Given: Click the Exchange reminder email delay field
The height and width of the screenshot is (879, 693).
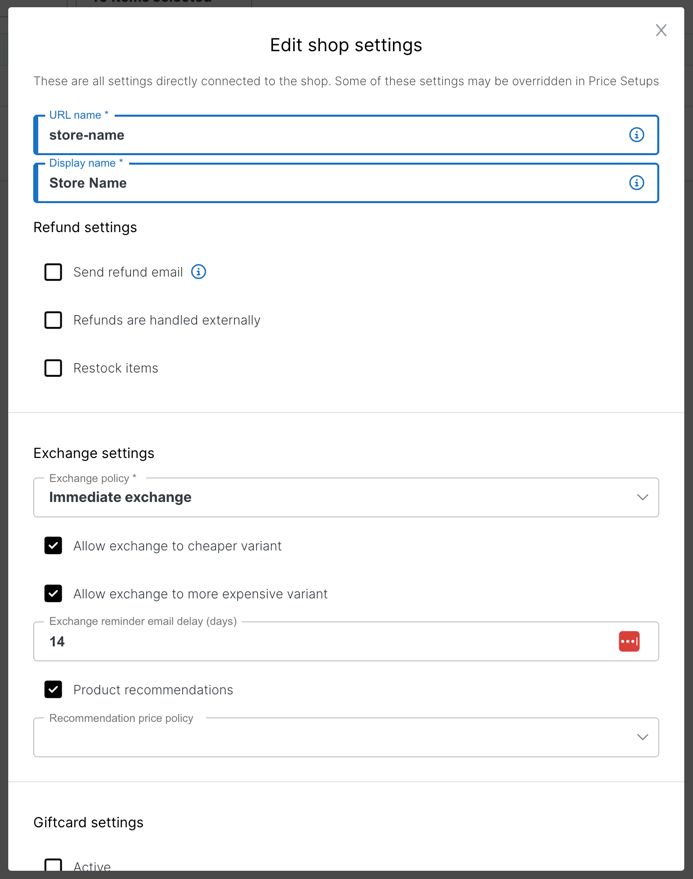Looking at the screenshot, I should (x=320, y=642).
